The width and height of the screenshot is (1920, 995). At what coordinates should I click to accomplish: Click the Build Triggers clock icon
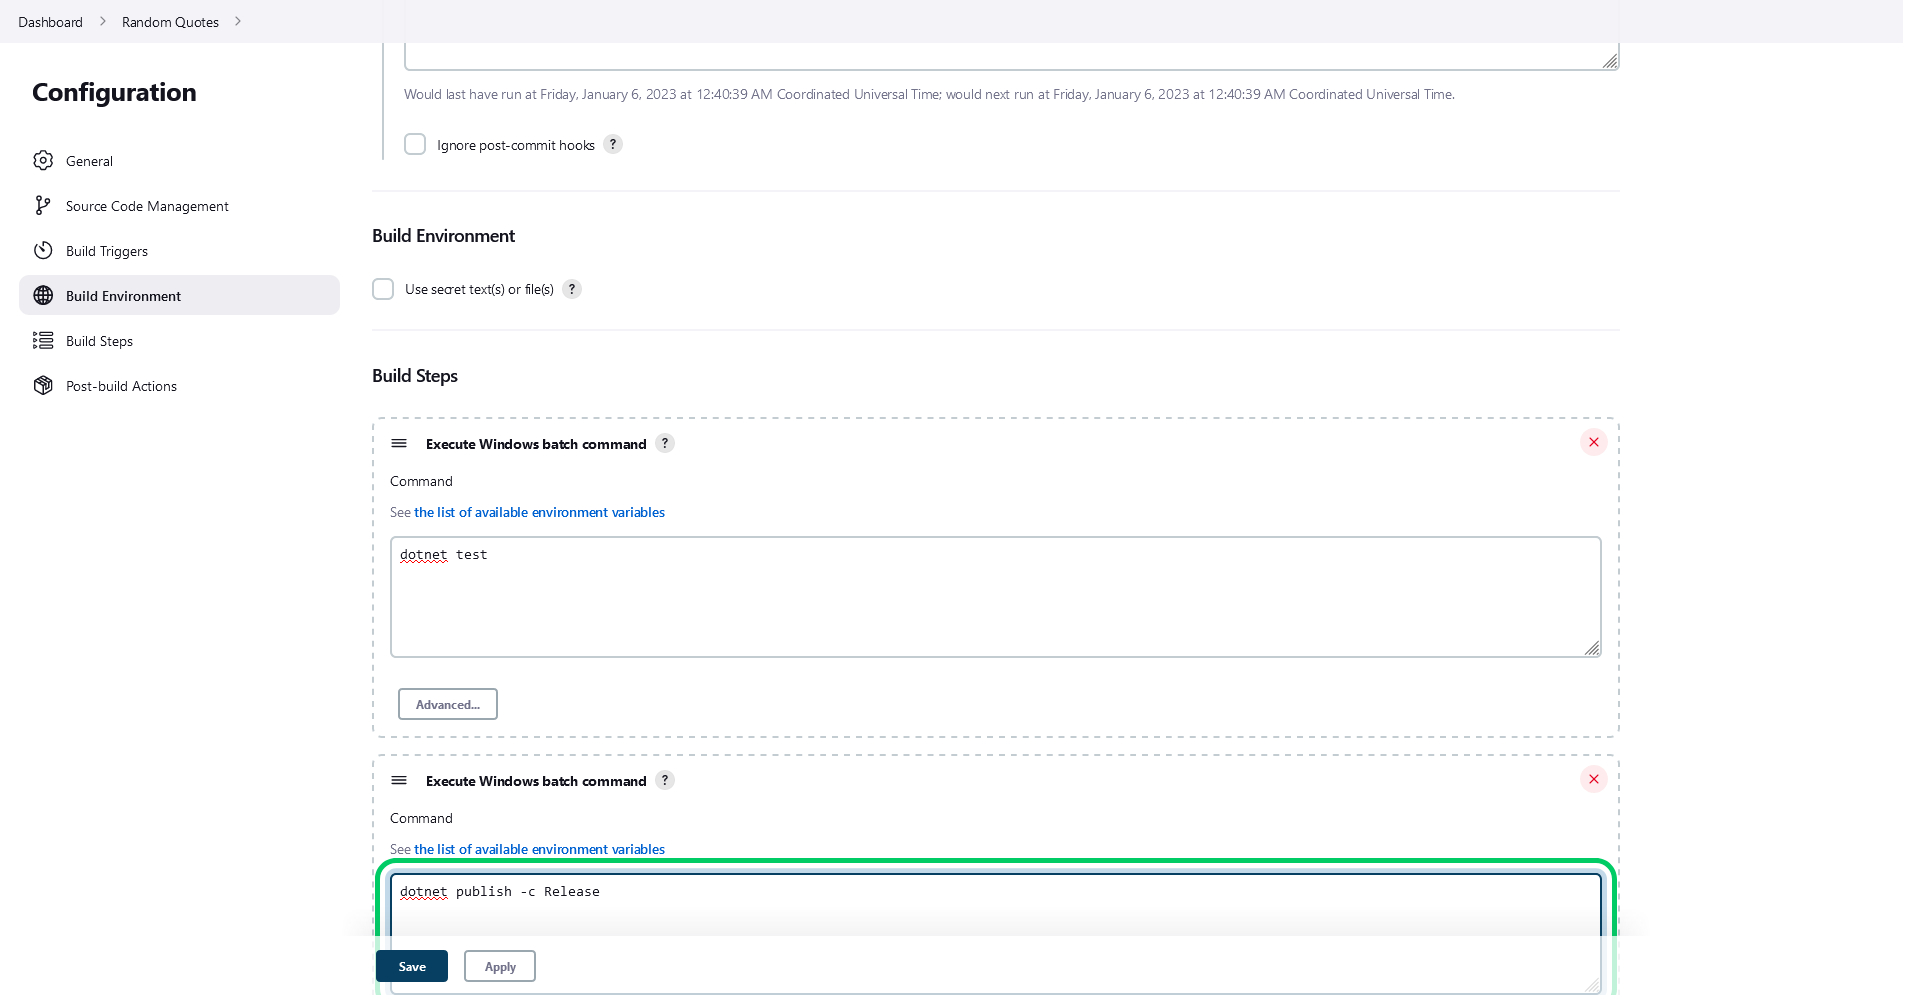[43, 250]
